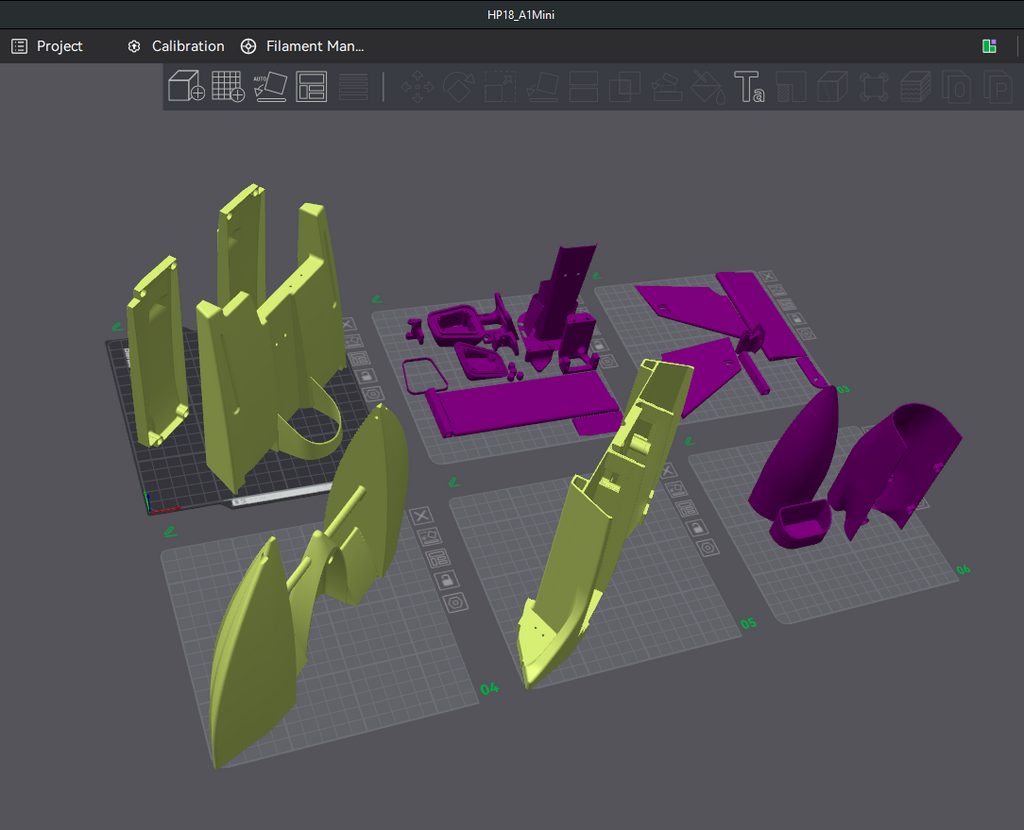Choose the Move tool with four arrows
This screenshot has width=1024, height=830.
pyautogui.click(x=417, y=87)
